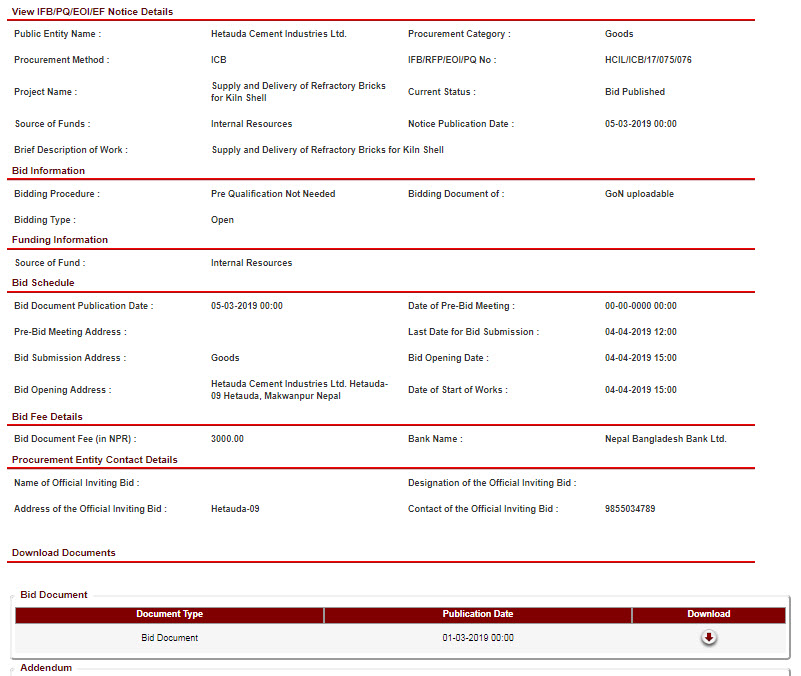Click the Bid Published status text
Screen dimensions: 801x676
coord(634,92)
